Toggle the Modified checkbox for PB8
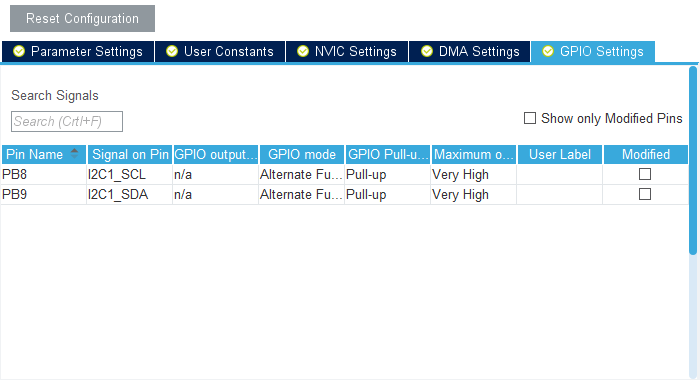This screenshot has width=700, height=380. coord(645,174)
